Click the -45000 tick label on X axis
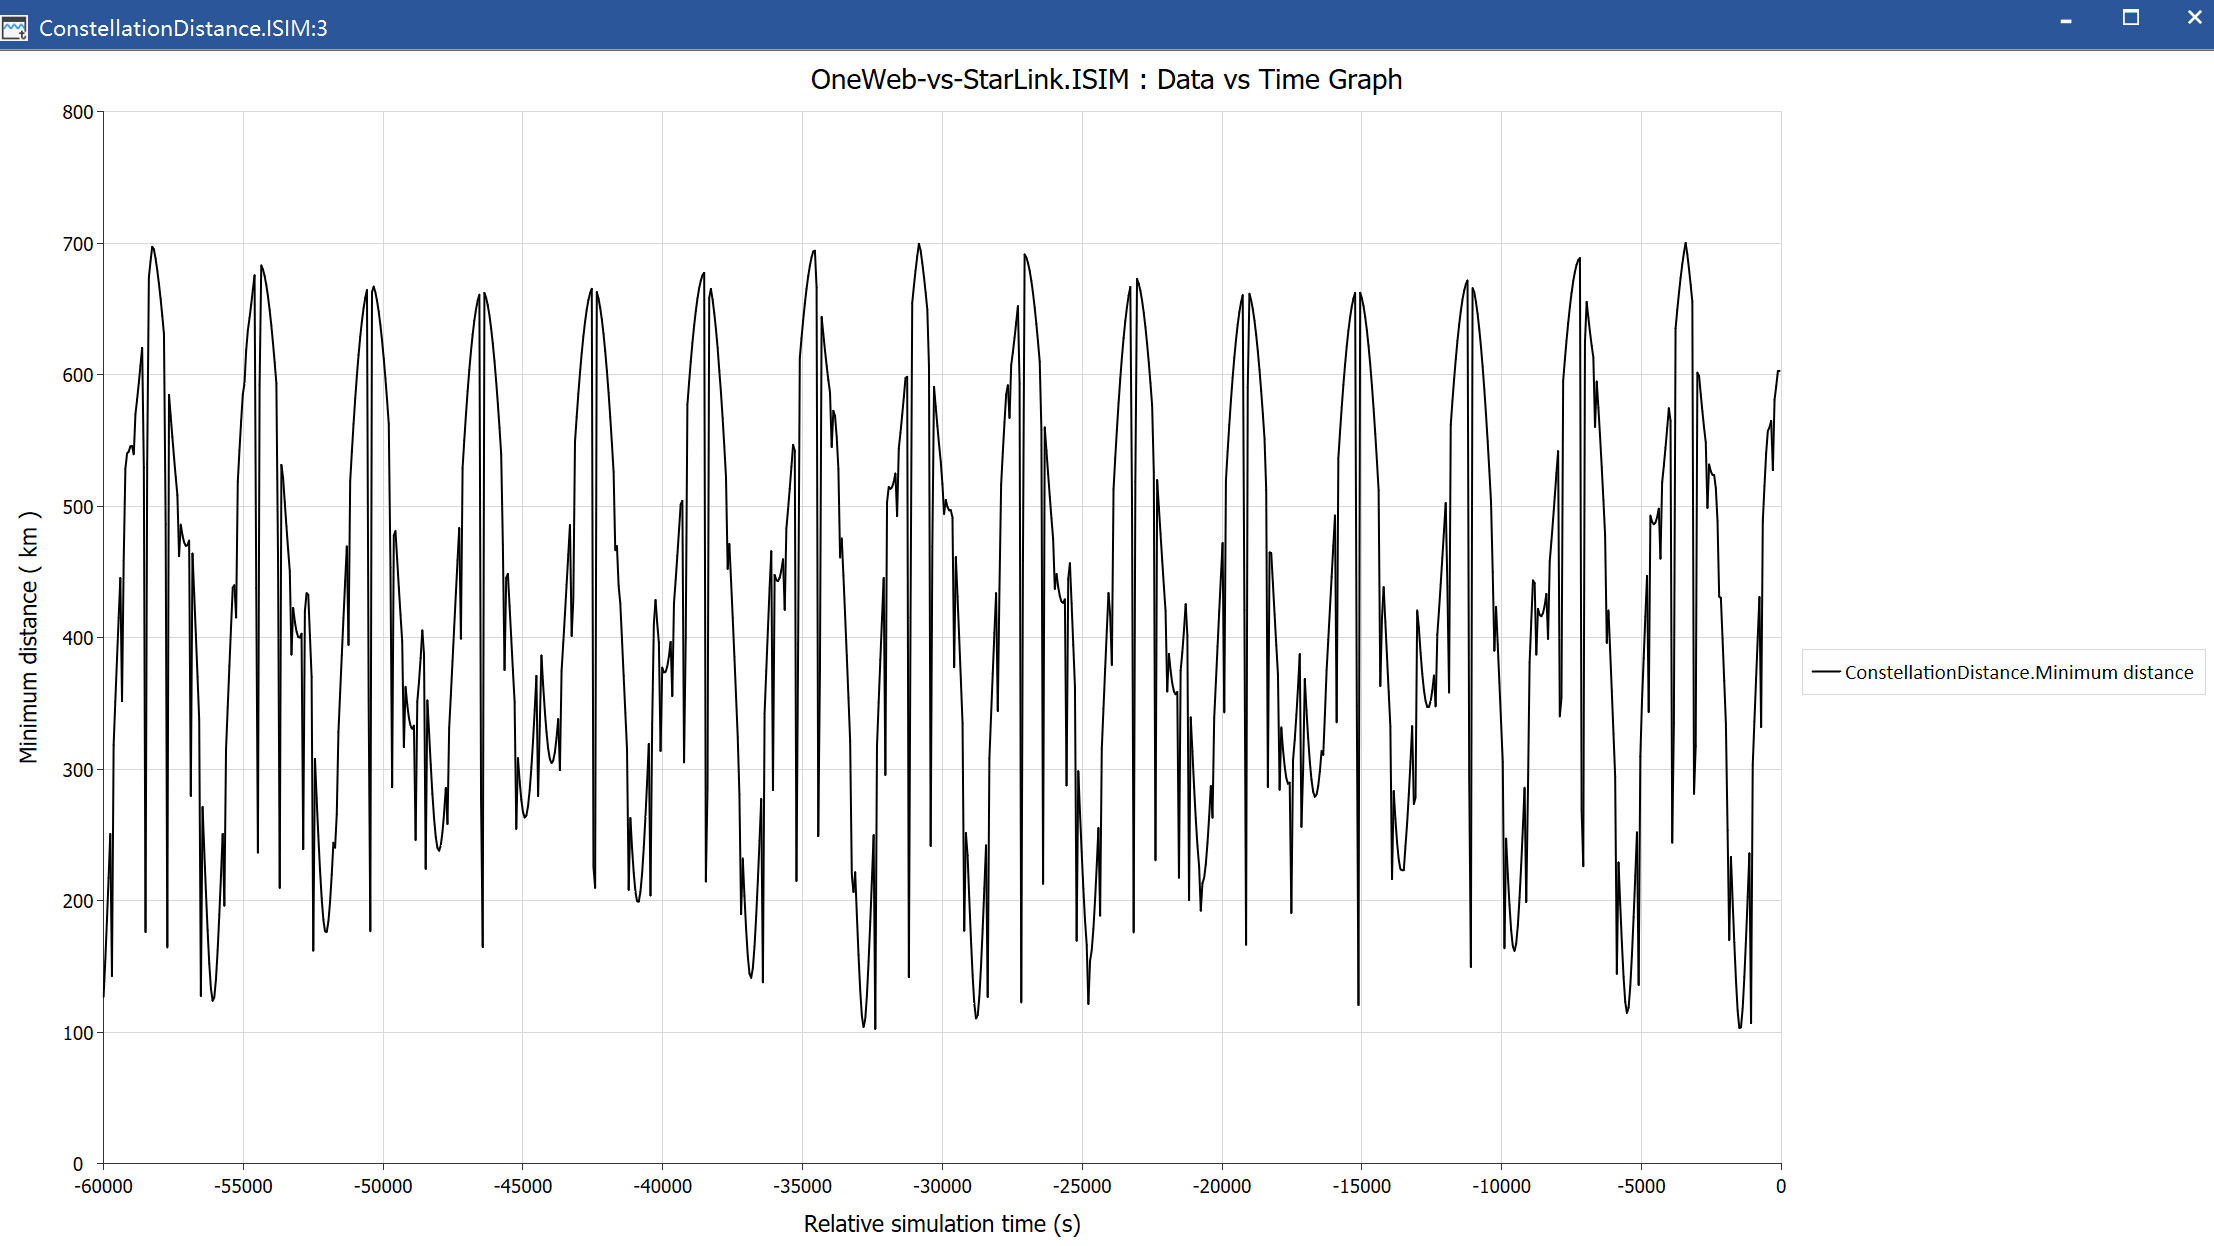The height and width of the screenshot is (1246, 2214). click(522, 1186)
